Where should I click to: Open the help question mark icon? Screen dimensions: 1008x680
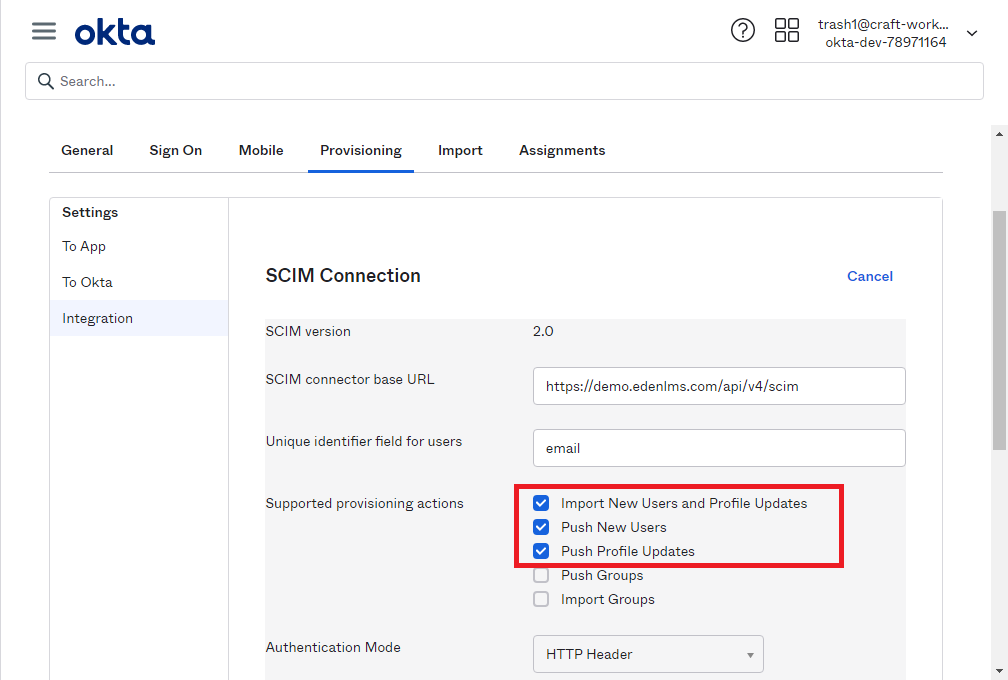pyautogui.click(x=742, y=30)
